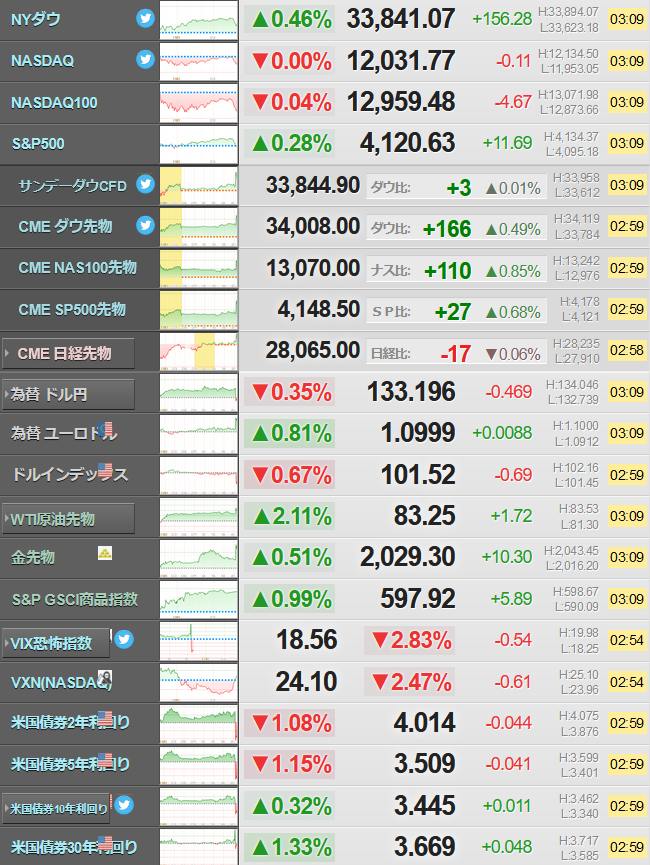Open the CME 日経先物 mini chart

click(199, 351)
